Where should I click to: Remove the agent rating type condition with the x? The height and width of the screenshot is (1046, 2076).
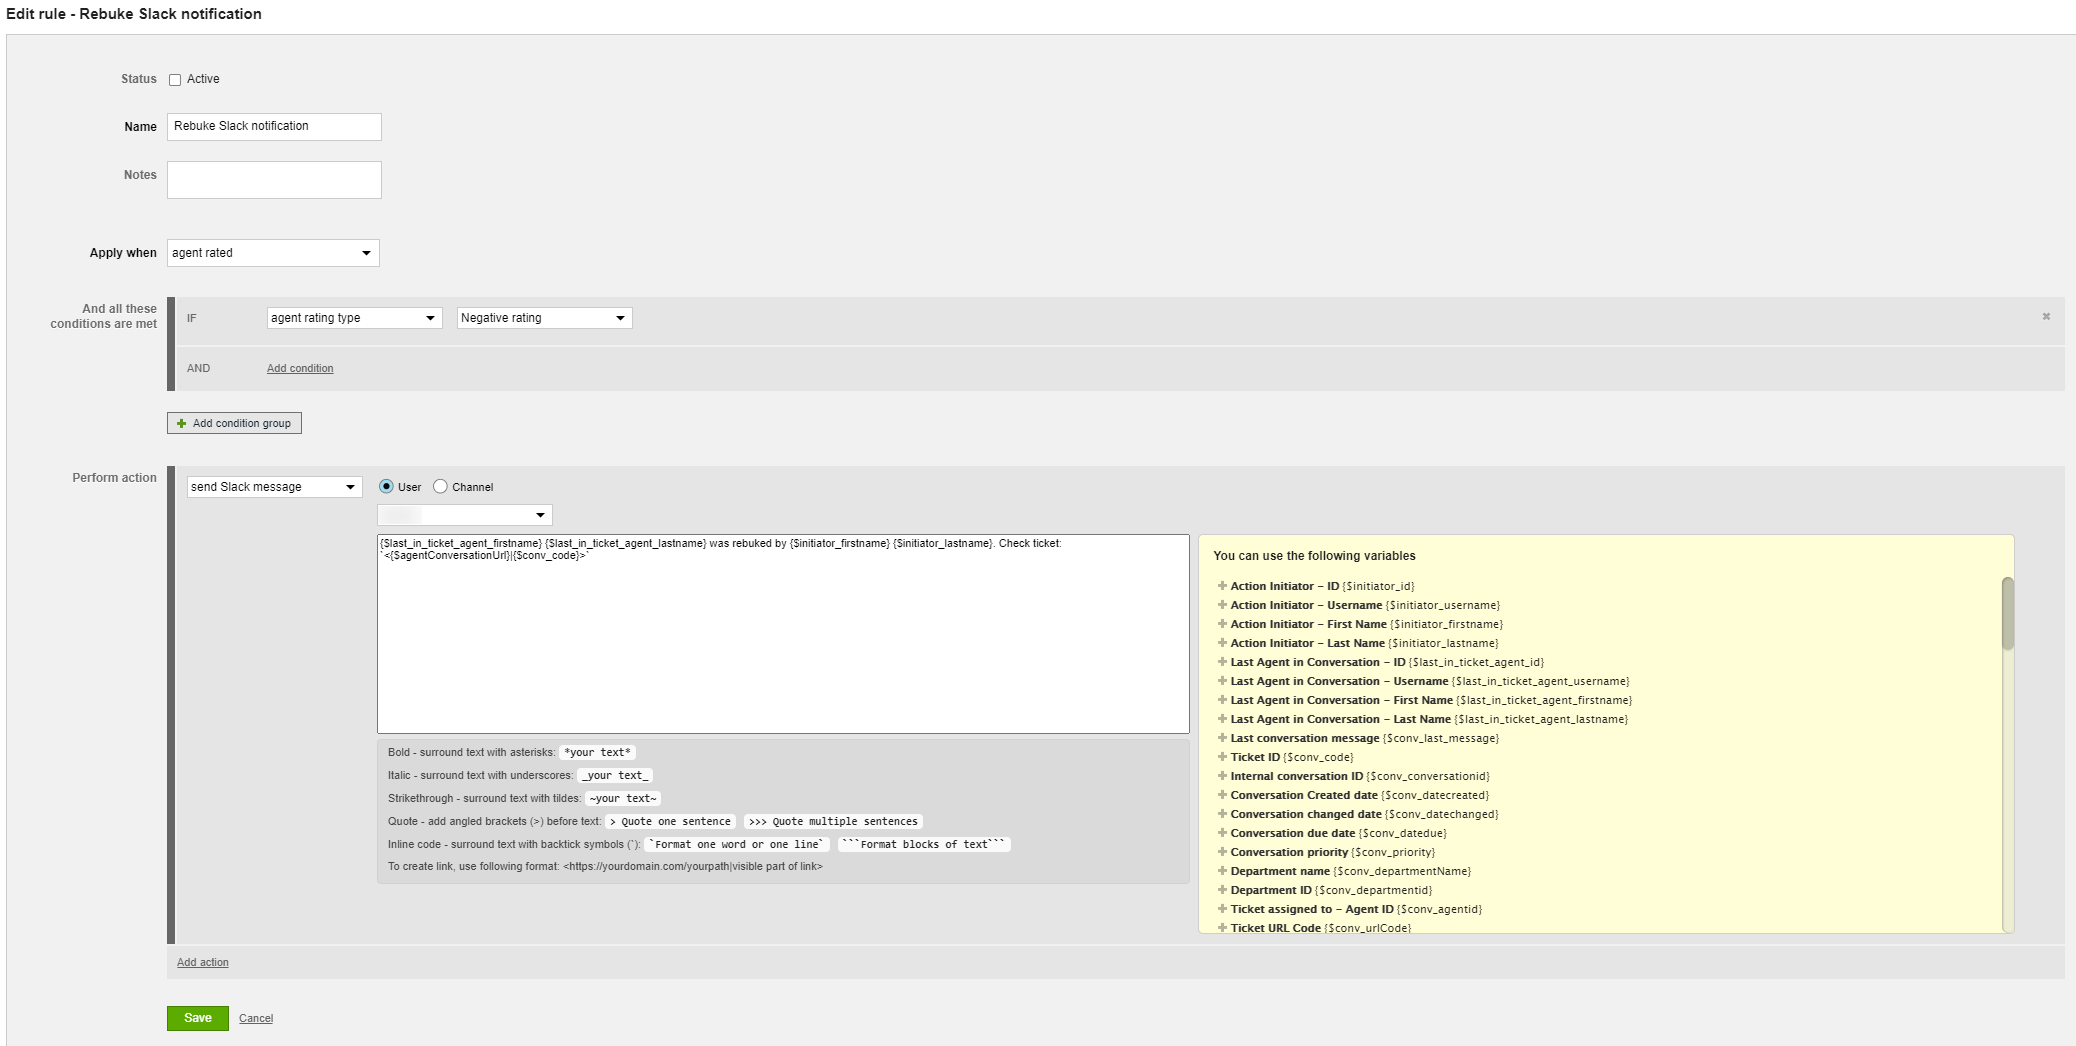point(2046,317)
